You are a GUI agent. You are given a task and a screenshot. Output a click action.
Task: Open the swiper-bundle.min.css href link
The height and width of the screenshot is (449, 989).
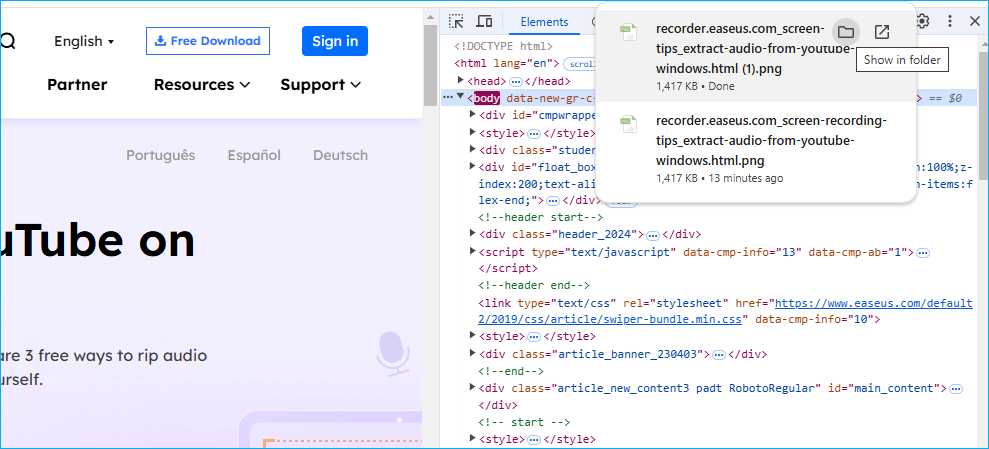[725, 312]
